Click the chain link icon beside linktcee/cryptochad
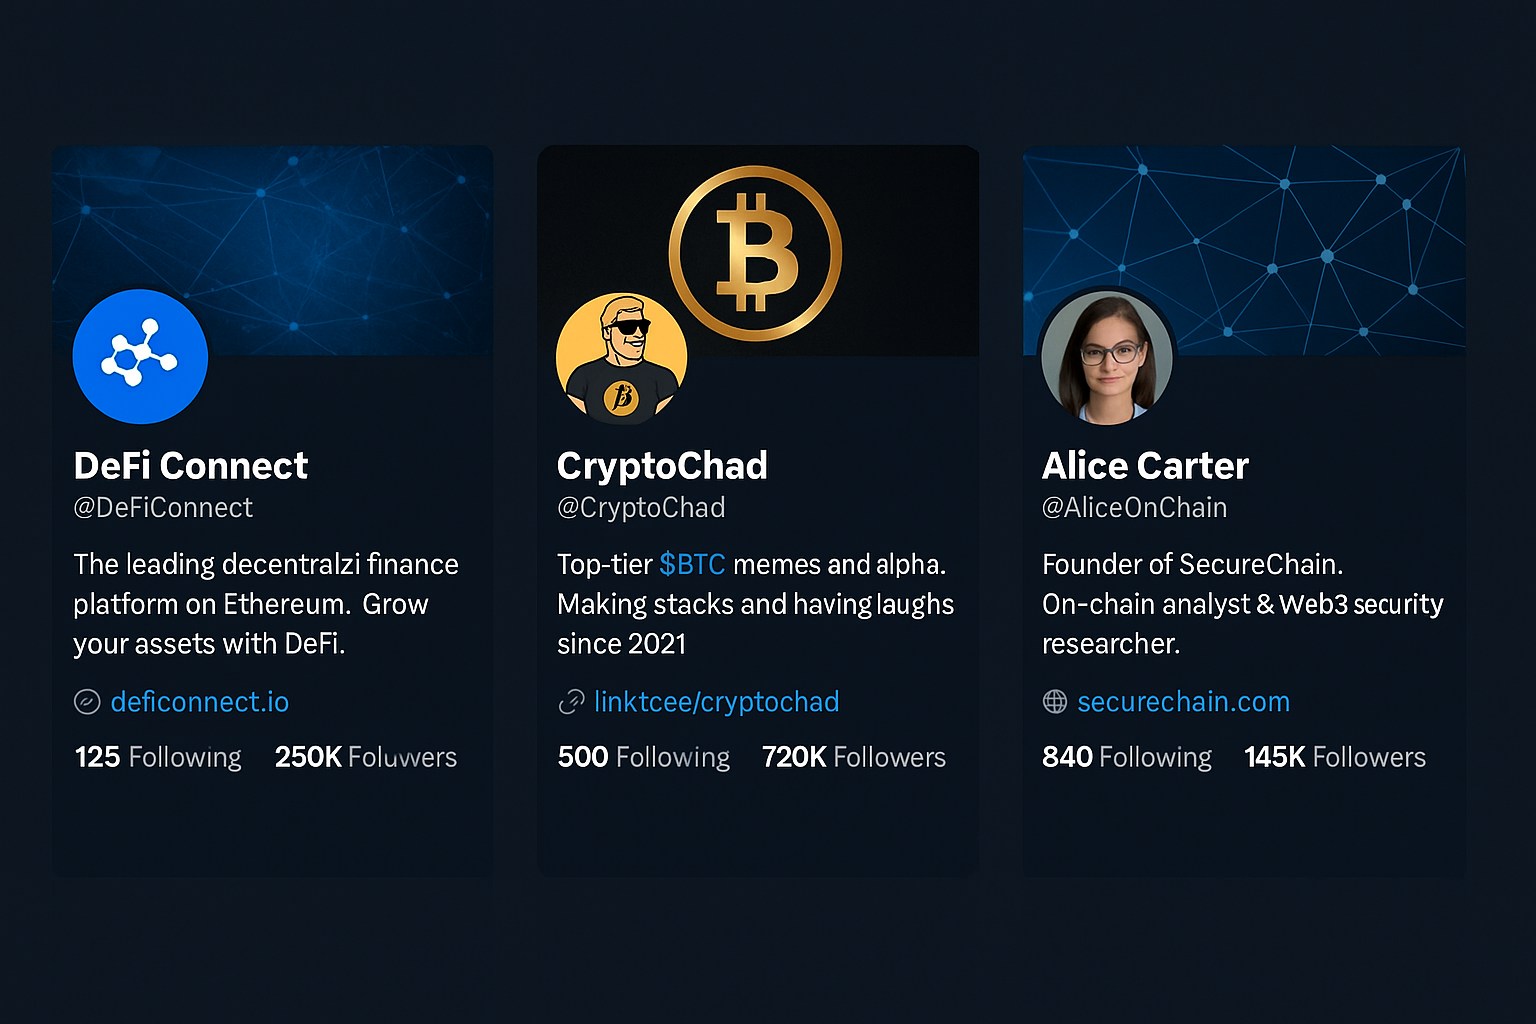The width and height of the screenshot is (1536, 1024). coord(571,702)
